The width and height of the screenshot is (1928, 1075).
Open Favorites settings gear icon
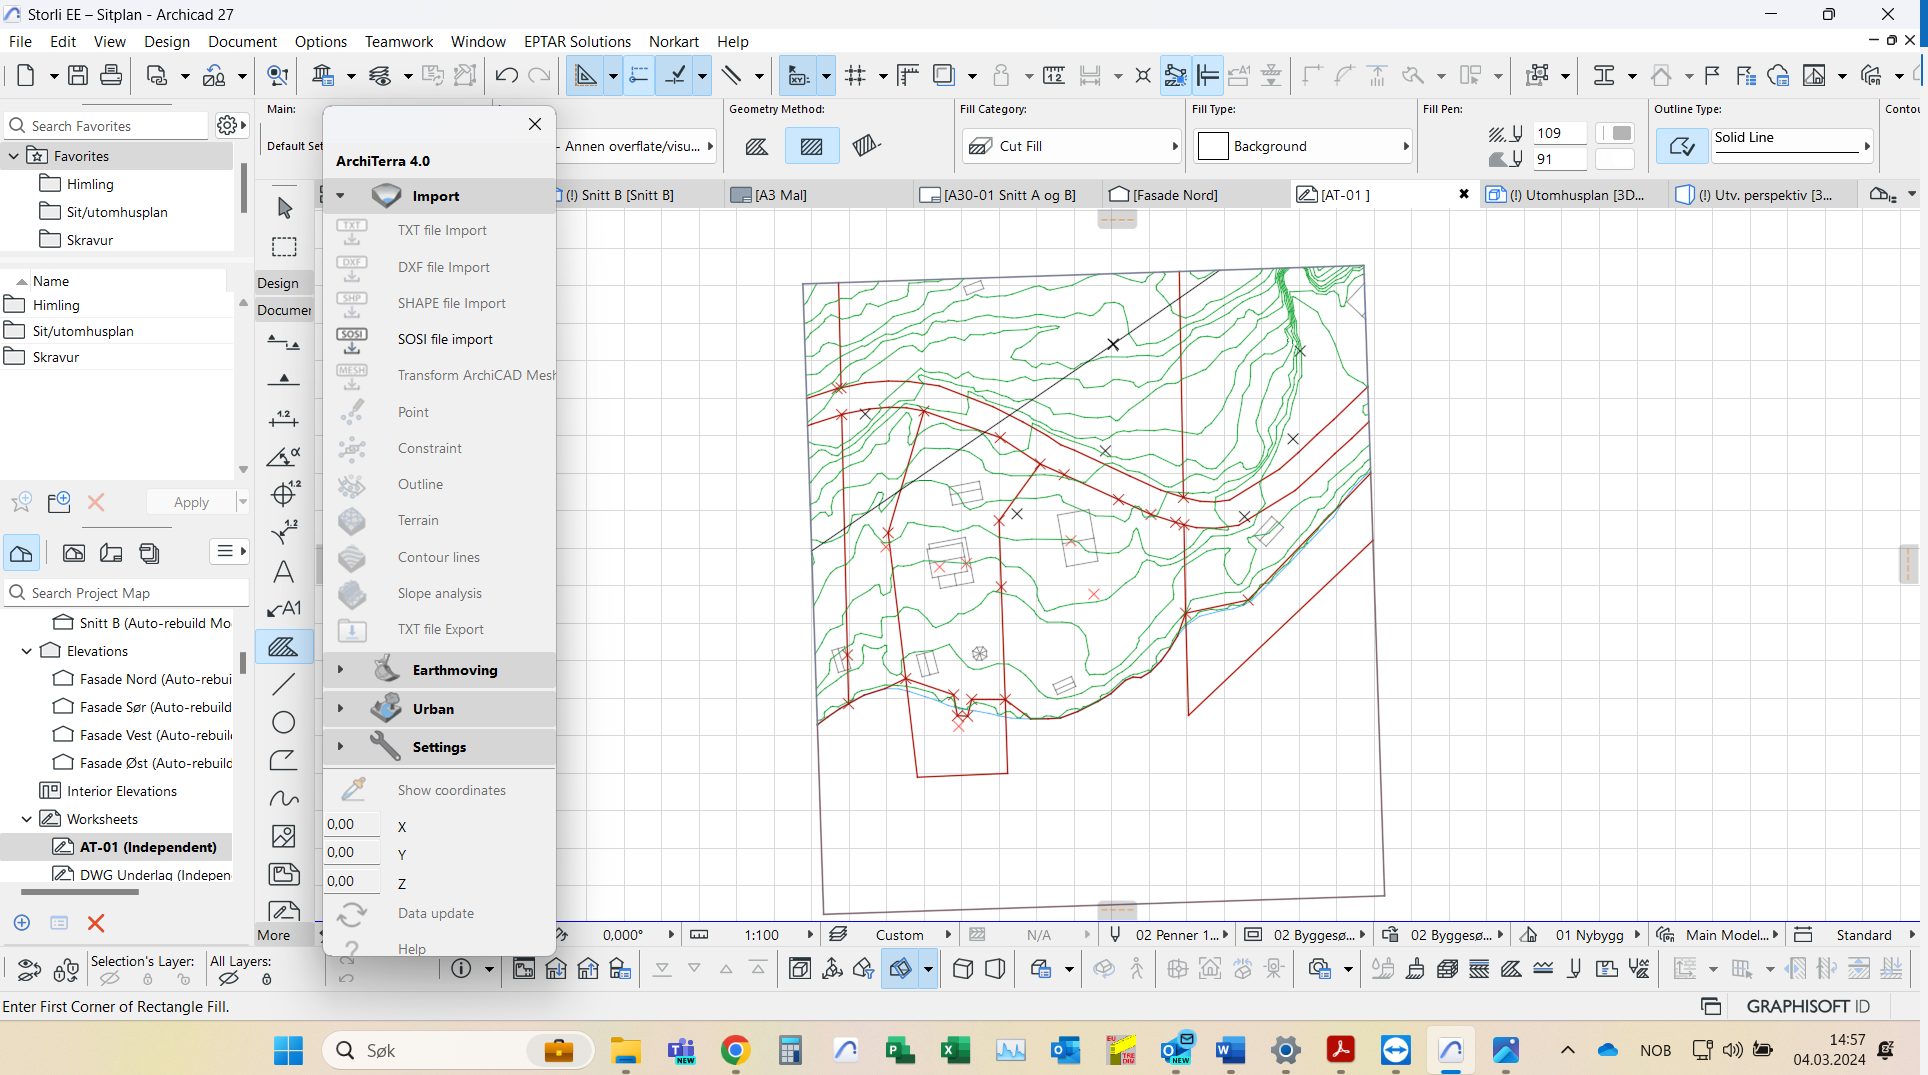(x=227, y=125)
